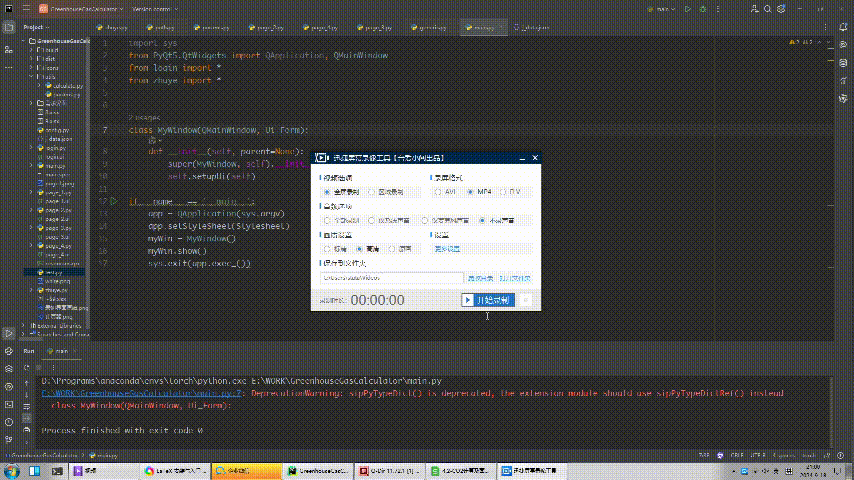
Task: Click the Windows Start orb on taskbar
Action: (x=10, y=470)
